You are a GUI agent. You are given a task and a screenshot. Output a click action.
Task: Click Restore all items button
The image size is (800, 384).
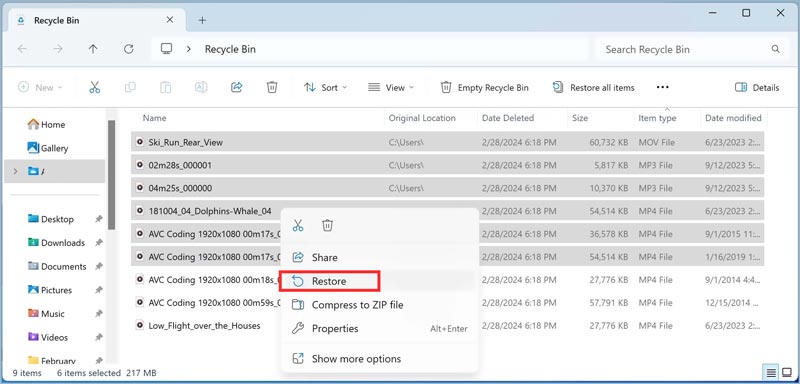pyautogui.click(x=593, y=87)
